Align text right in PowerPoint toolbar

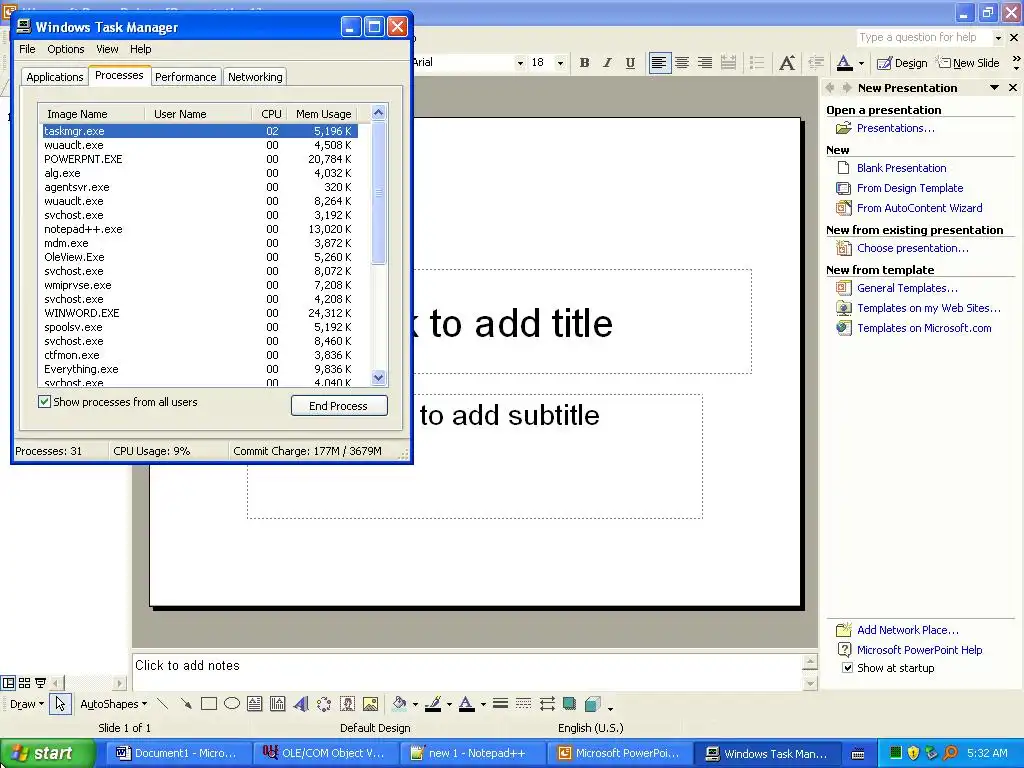[705, 63]
